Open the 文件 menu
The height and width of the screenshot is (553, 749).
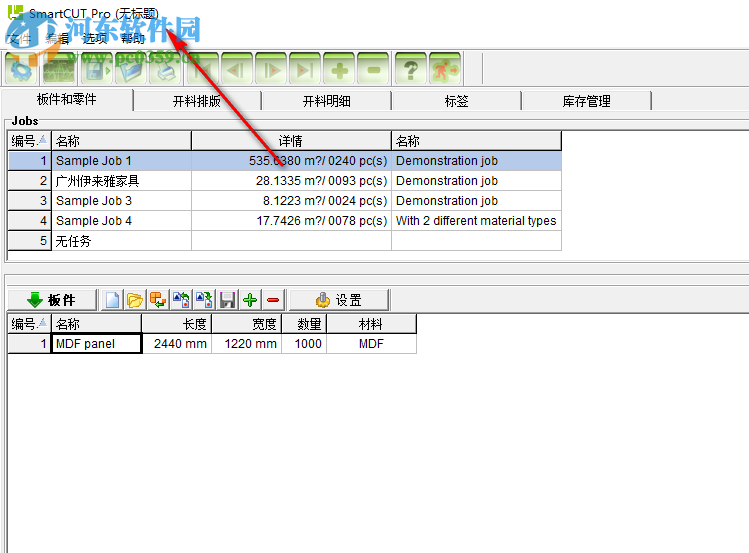coord(19,39)
